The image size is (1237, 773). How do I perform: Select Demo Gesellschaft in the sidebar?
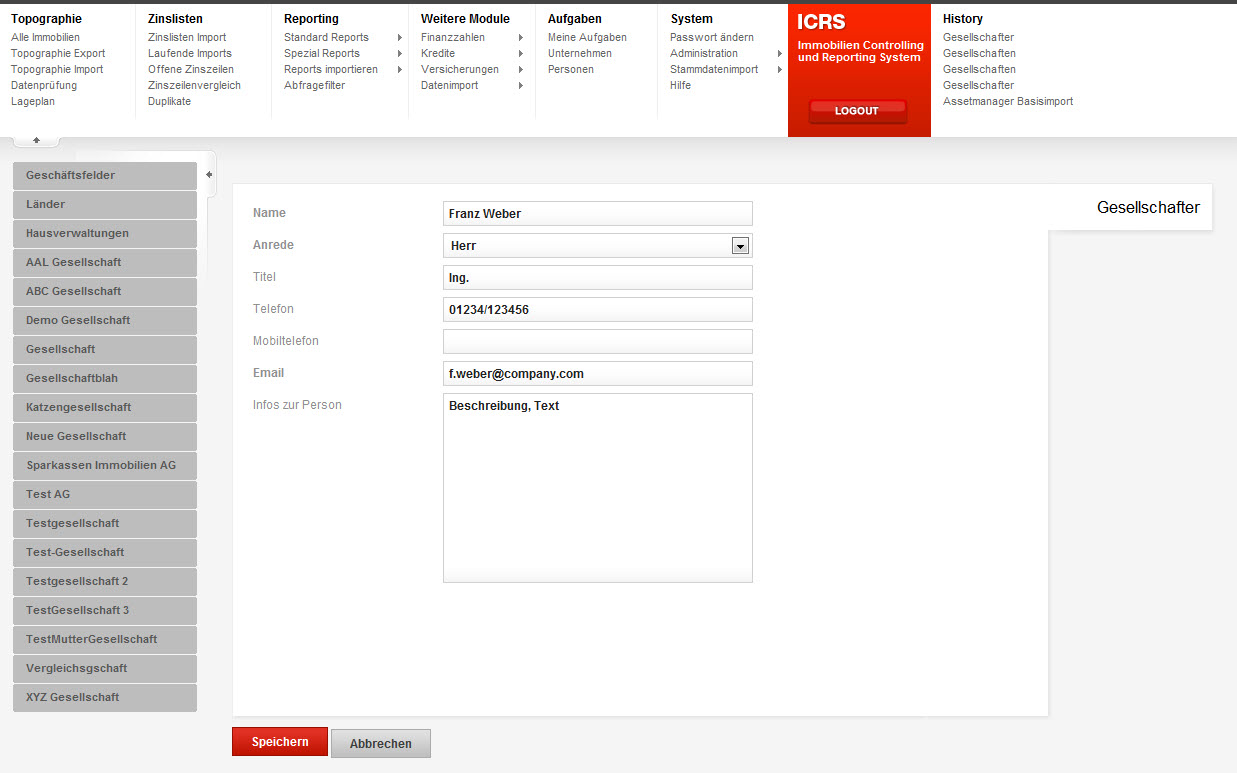point(105,320)
